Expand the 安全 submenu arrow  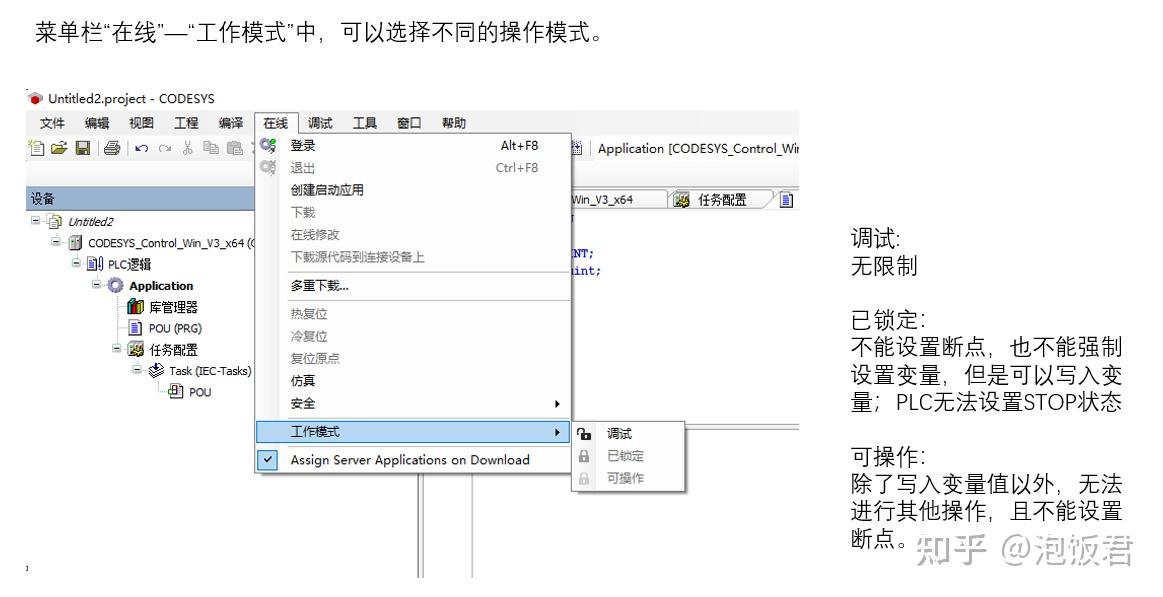tap(557, 404)
